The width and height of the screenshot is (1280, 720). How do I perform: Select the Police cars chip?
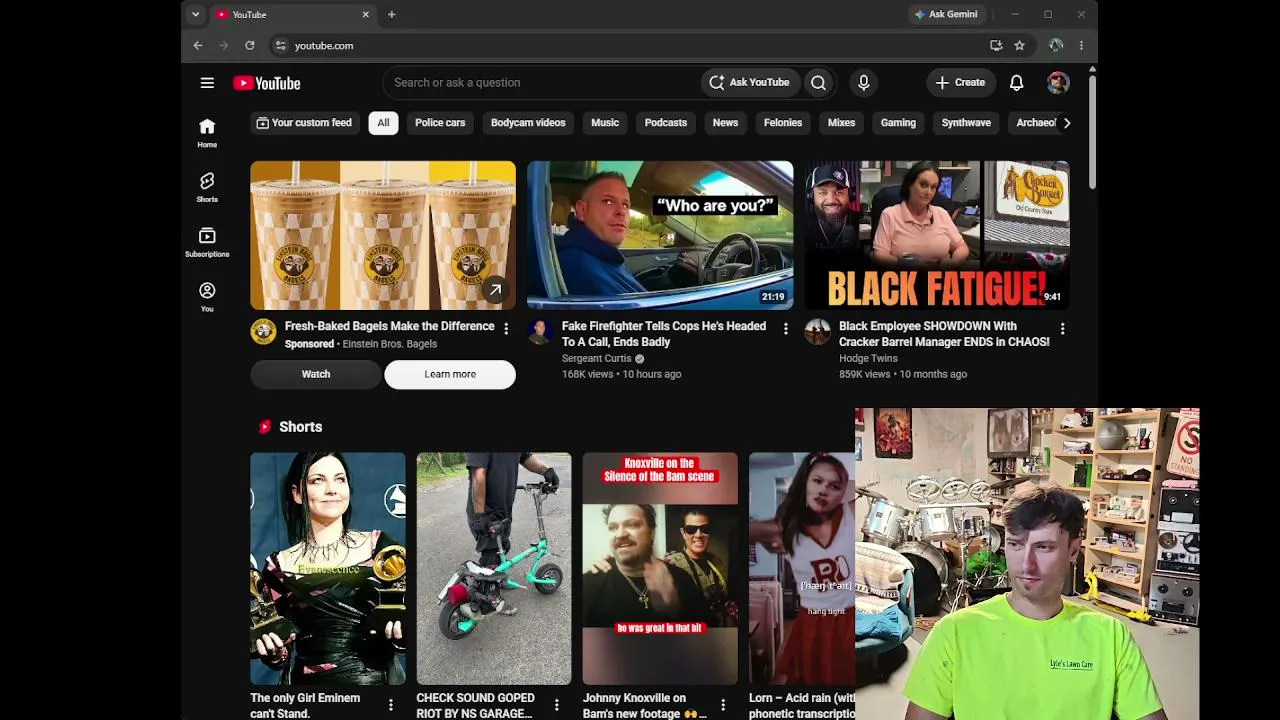pos(440,123)
